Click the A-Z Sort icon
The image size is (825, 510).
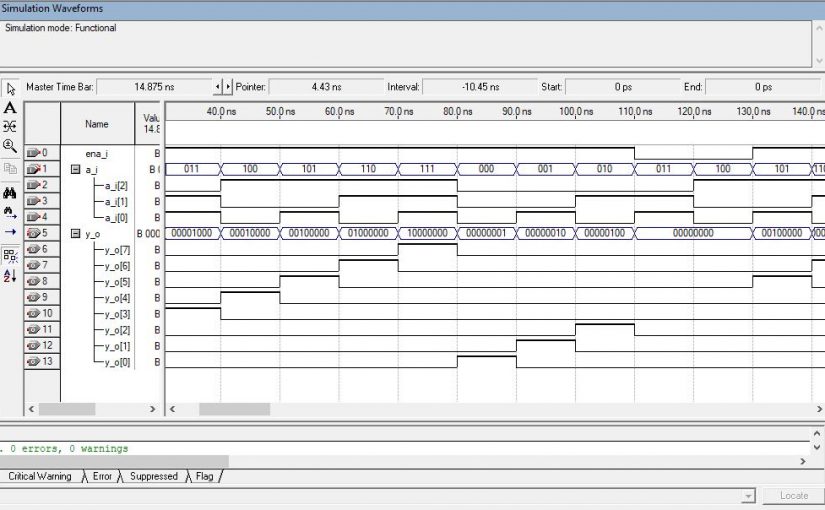tap(10, 275)
